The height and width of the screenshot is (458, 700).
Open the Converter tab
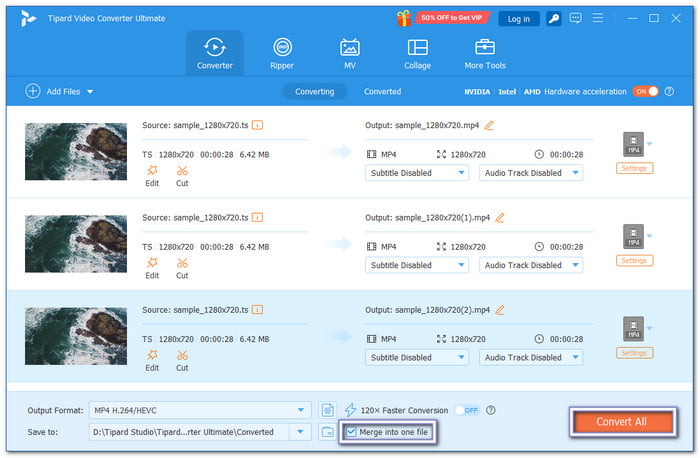pyautogui.click(x=215, y=53)
